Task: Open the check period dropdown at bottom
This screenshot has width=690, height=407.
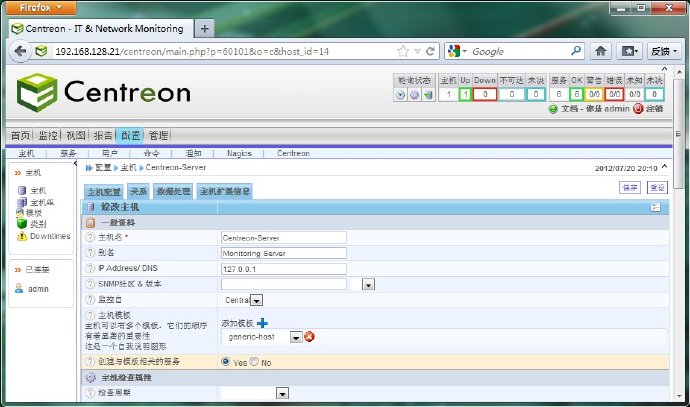Action: point(283,393)
